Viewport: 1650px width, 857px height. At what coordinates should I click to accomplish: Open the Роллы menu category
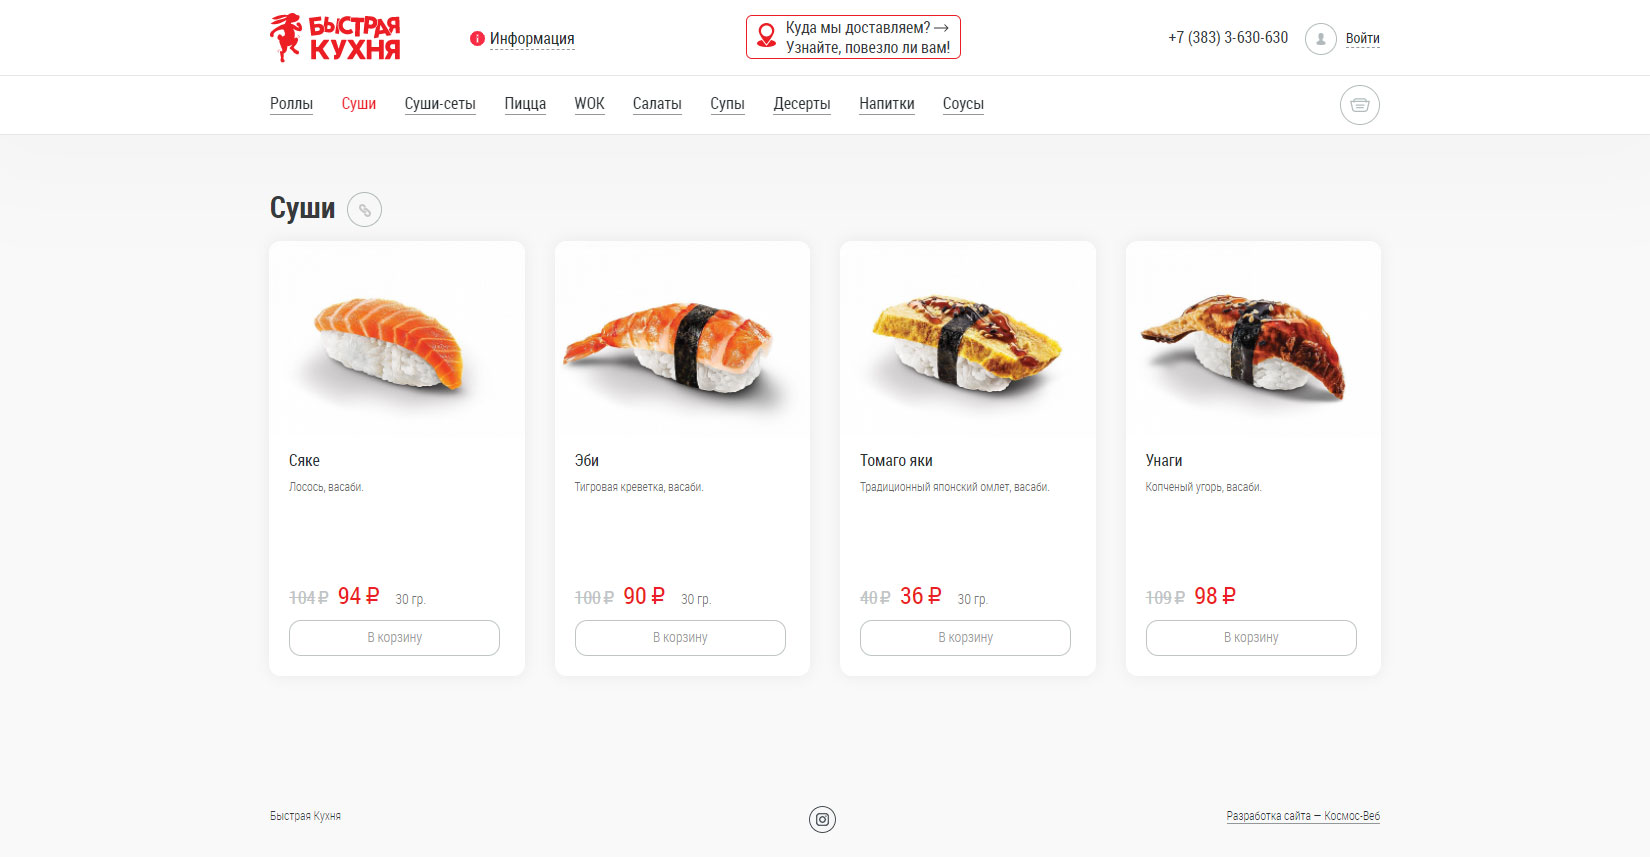(291, 104)
